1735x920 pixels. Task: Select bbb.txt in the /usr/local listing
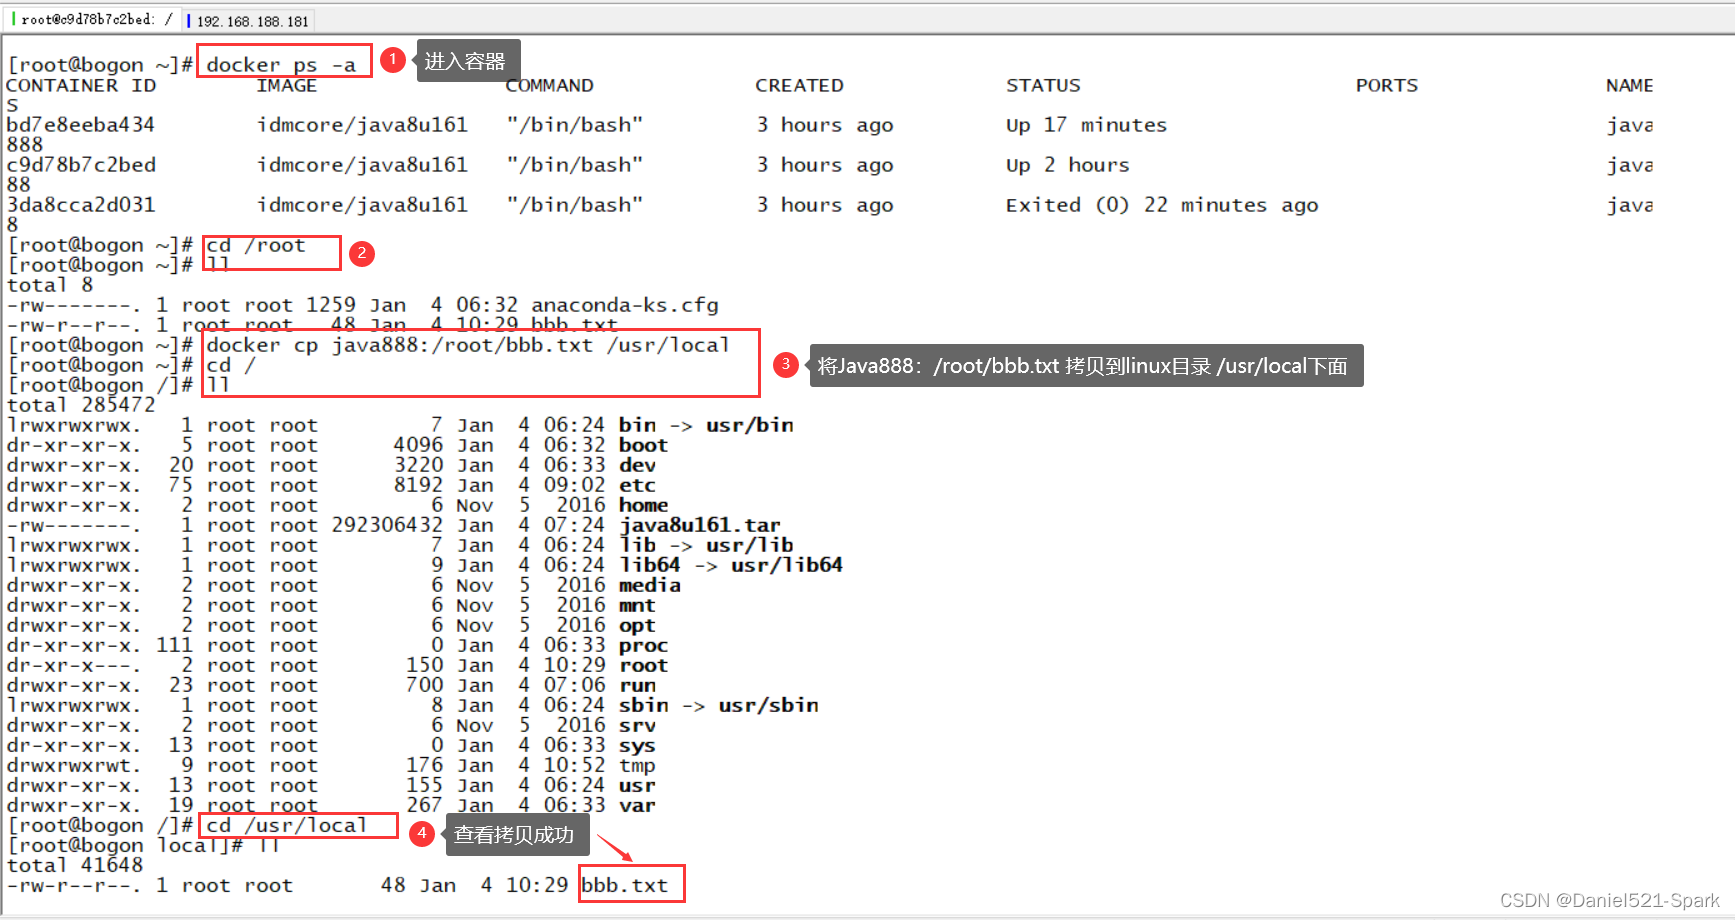(625, 885)
